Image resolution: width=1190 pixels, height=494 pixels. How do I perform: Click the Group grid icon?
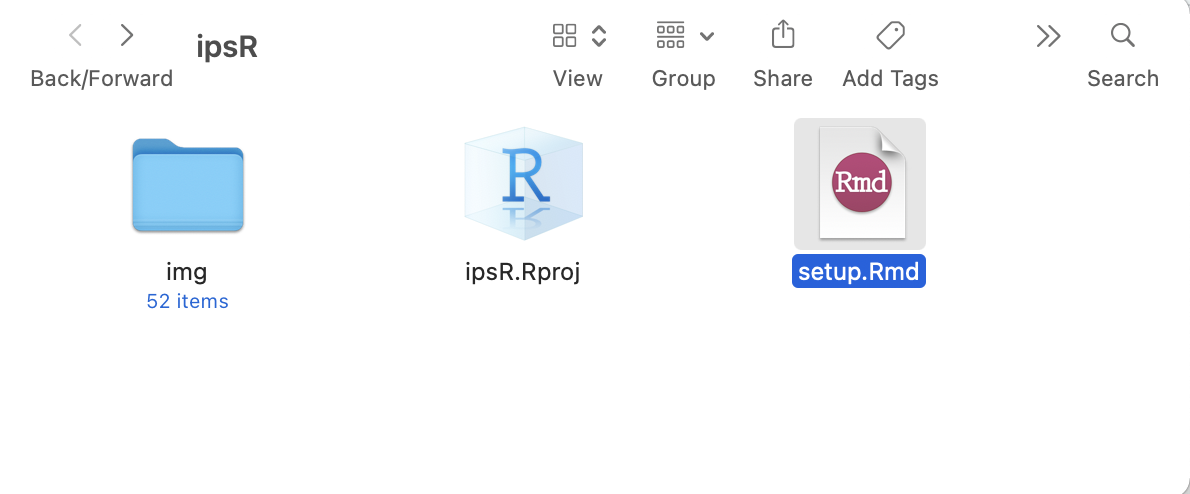coord(670,37)
